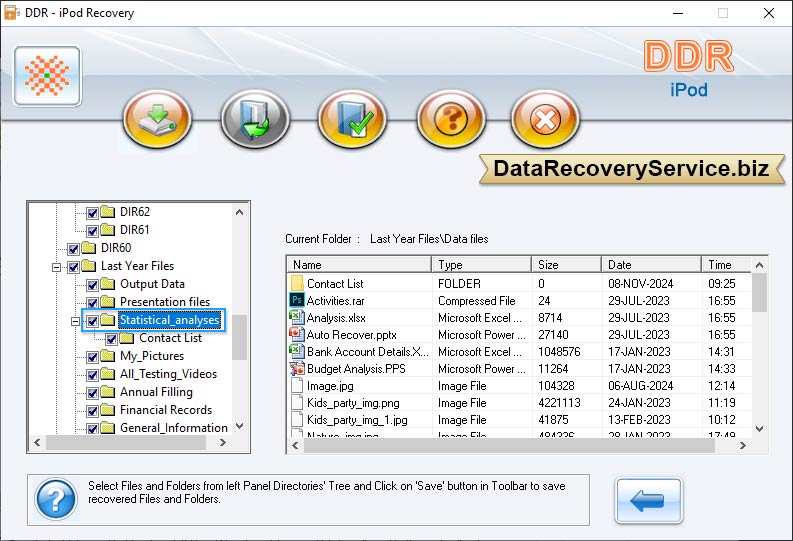793x541 pixels.
Task: Close the DDR iPod Recovery window
Action: [769, 13]
